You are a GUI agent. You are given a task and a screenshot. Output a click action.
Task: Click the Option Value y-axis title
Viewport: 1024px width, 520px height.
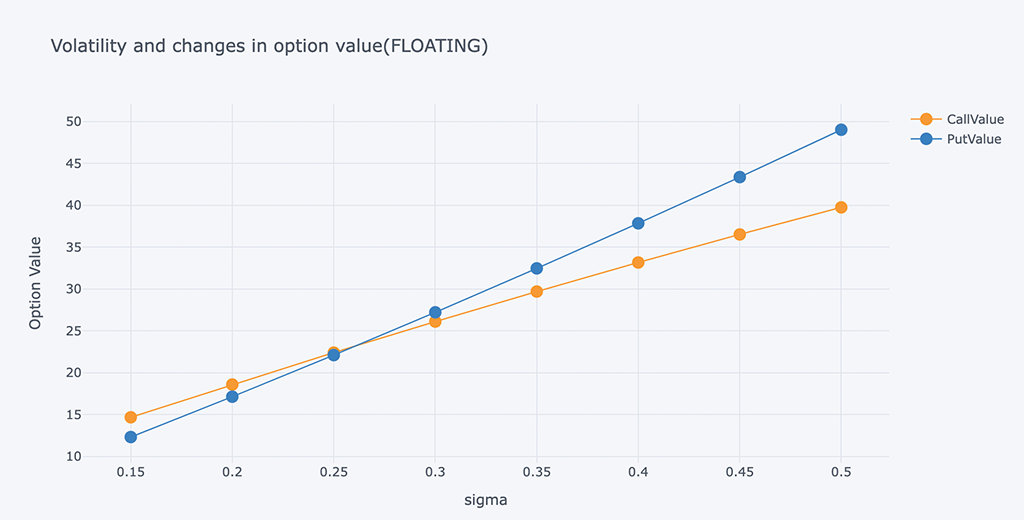[x=36, y=283]
